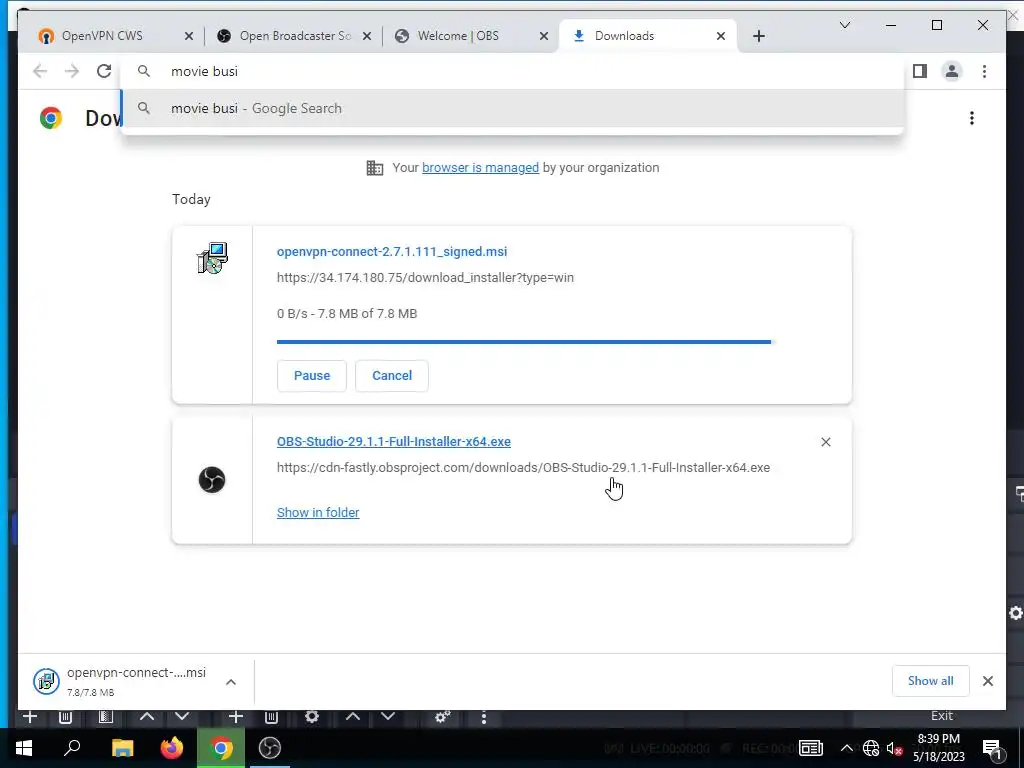Click the address bar text 'movie busi'
The height and width of the screenshot is (768, 1024).
coord(204,71)
